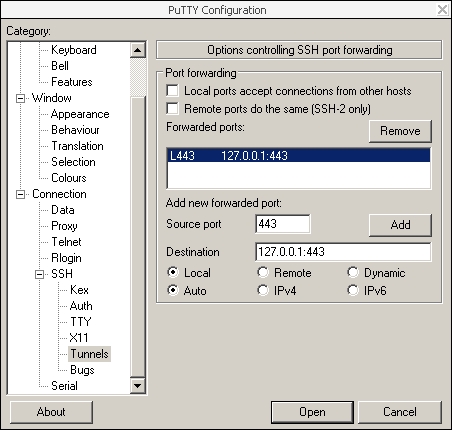The width and height of the screenshot is (452, 430).
Task: Open the TTY category
Action: 81,322
